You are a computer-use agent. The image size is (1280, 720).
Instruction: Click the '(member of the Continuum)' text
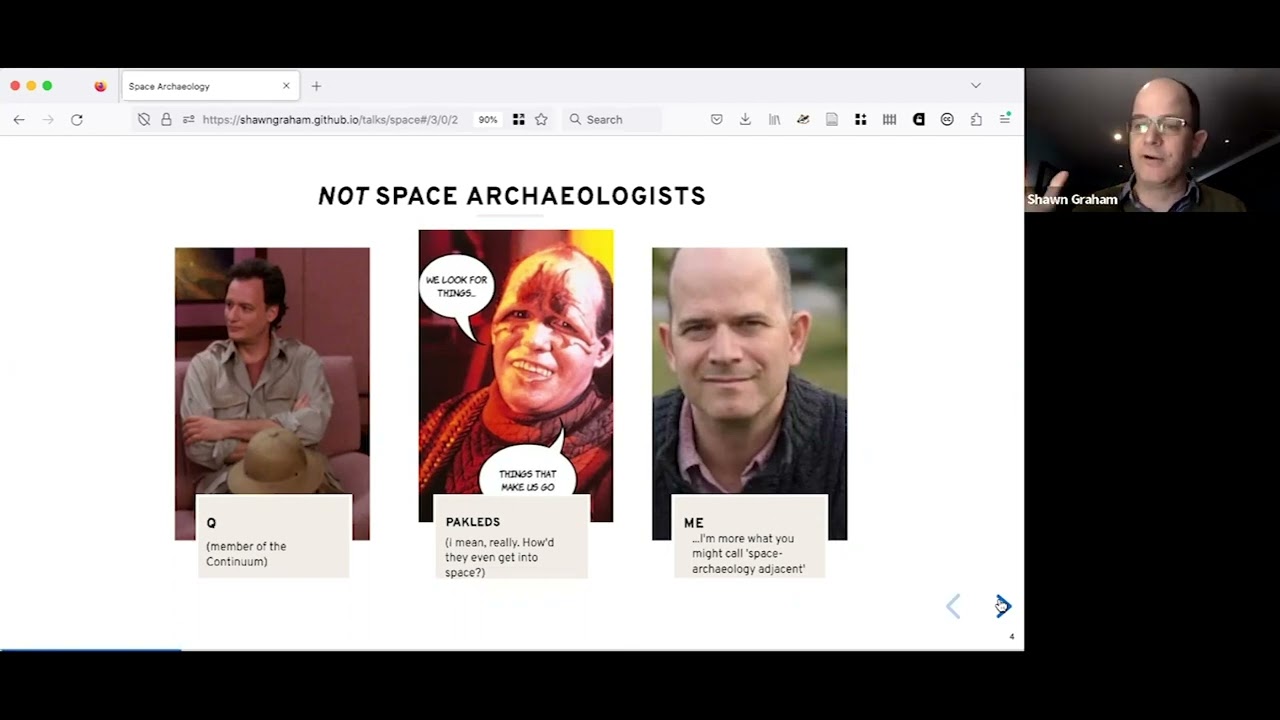246,554
